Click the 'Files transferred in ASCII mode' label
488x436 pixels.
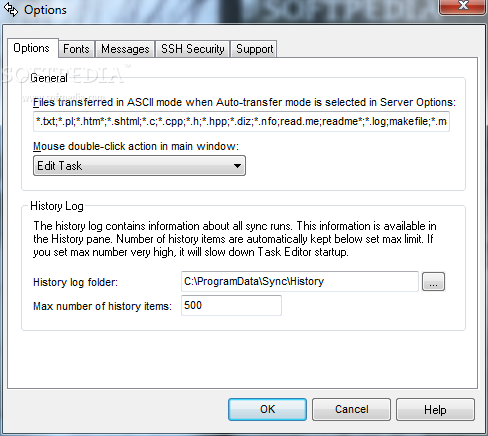[244, 102]
